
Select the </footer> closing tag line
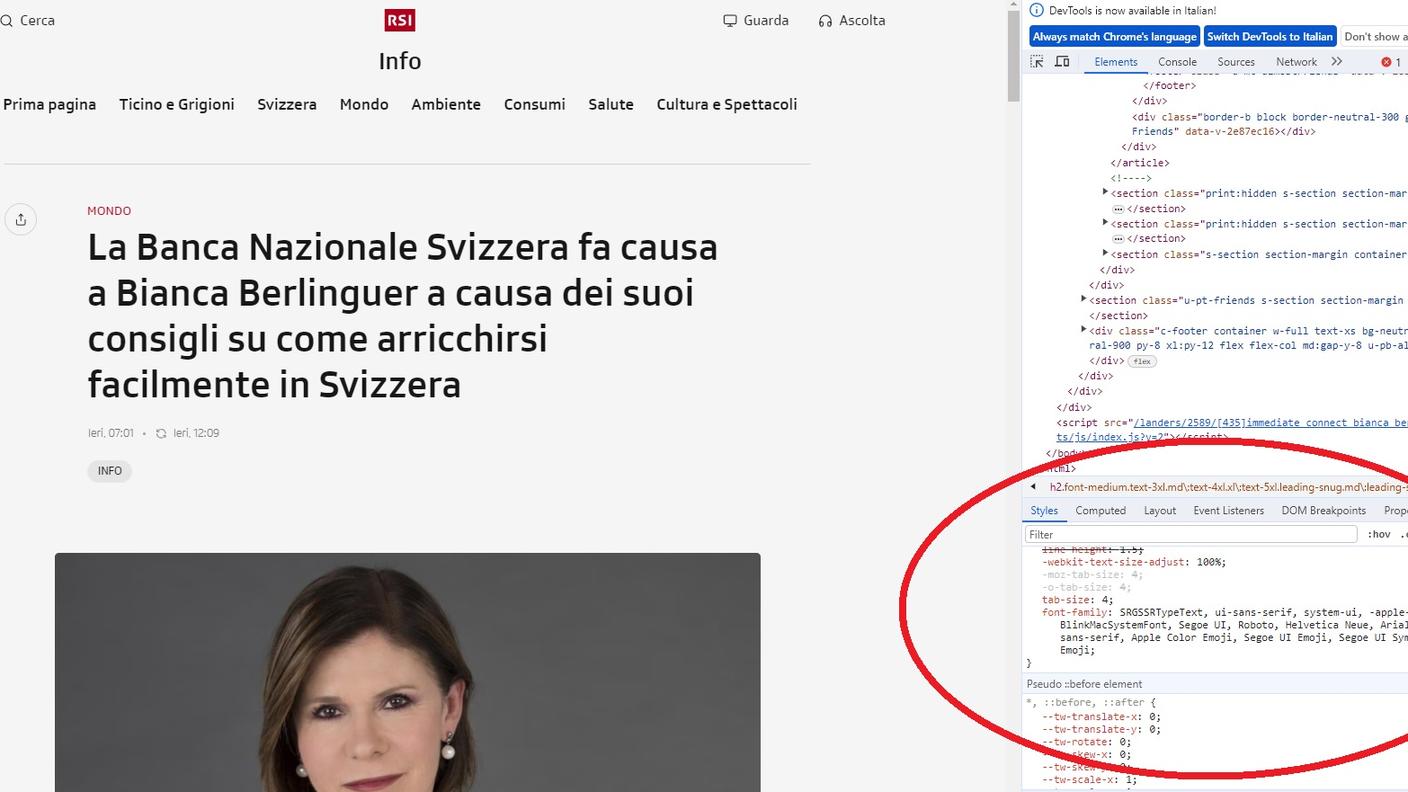coord(1170,86)
